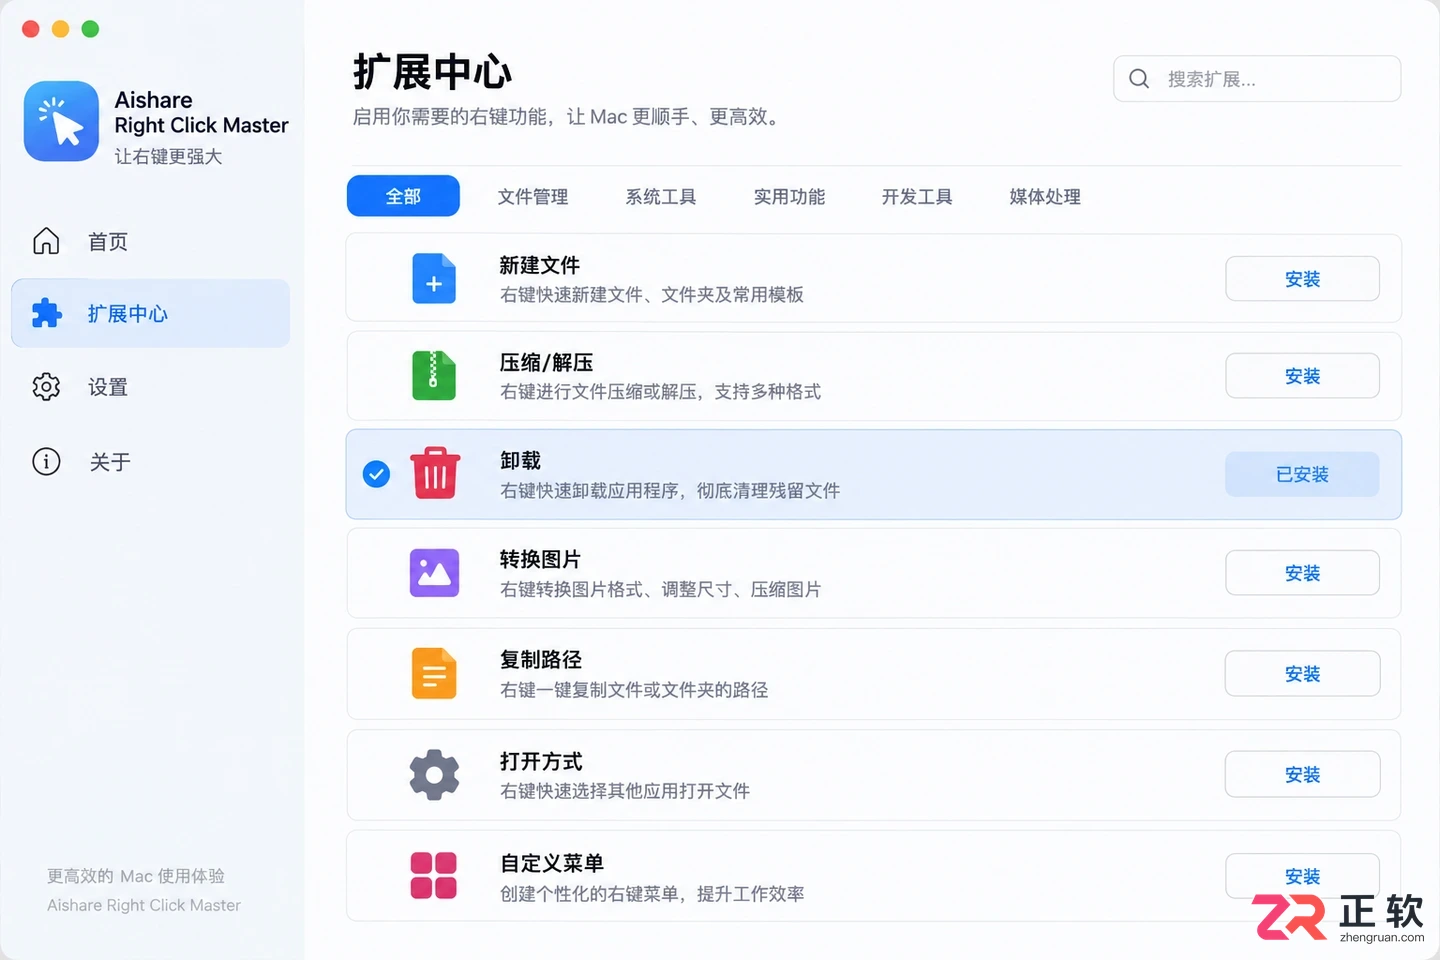The width and height of the screenshot is (1440, 960).
Task: Click description 创建个性化的右键菜单，提升工作效率
Action: click(x=652, y=894)
